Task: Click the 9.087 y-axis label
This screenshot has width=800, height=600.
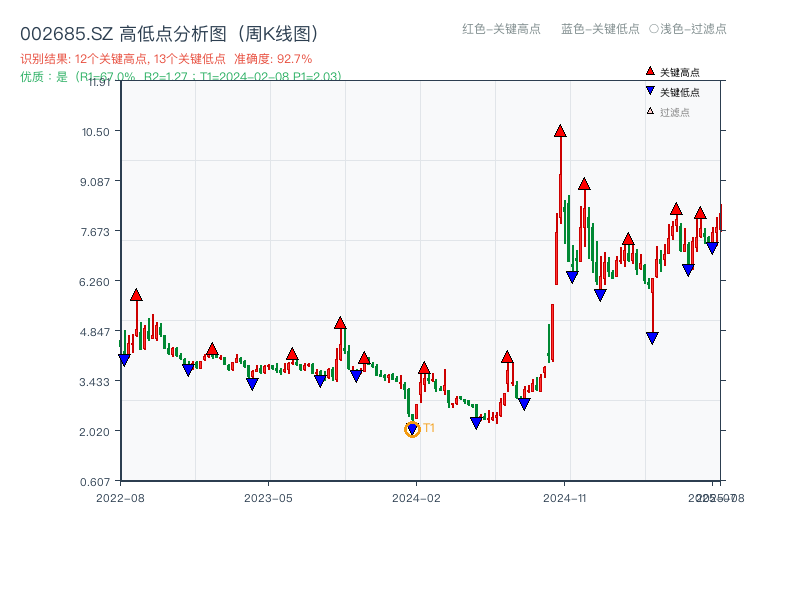Action: tap(94, 182)
